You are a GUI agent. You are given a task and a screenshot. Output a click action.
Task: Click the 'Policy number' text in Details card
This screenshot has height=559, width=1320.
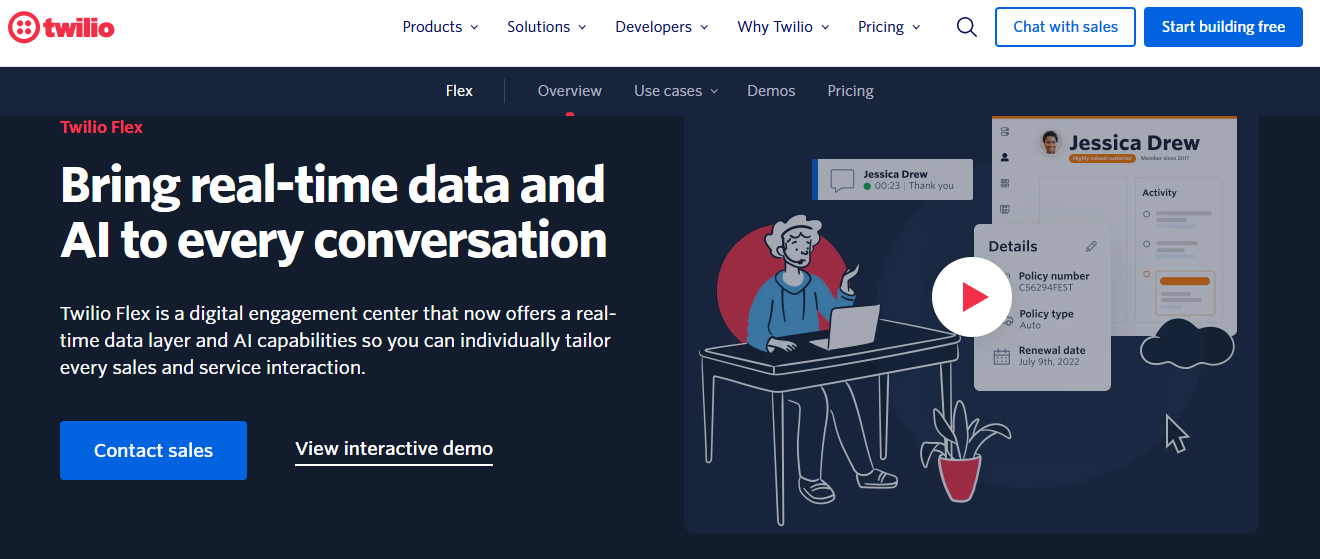[1054, 276]
